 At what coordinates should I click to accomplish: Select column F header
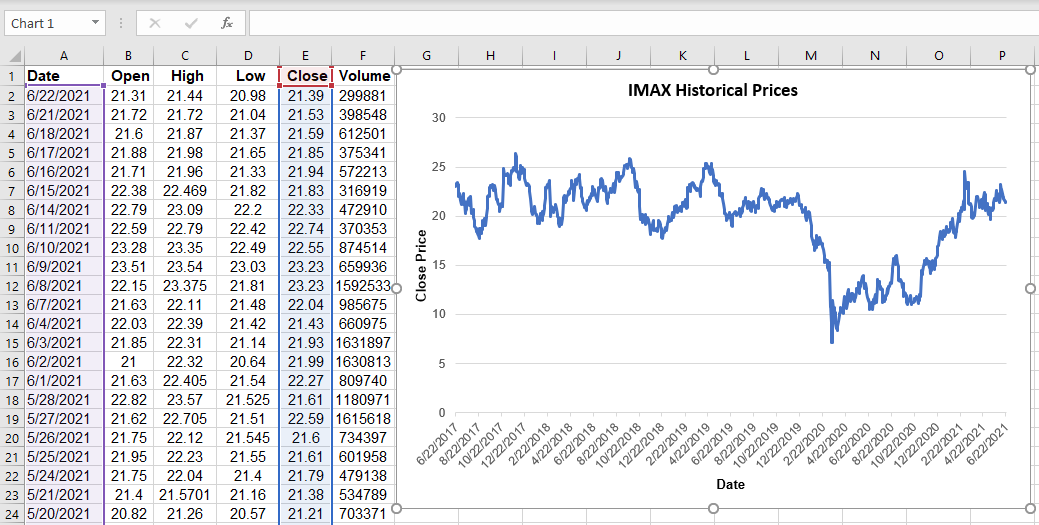pyautogui.click(x=363, y=56)
